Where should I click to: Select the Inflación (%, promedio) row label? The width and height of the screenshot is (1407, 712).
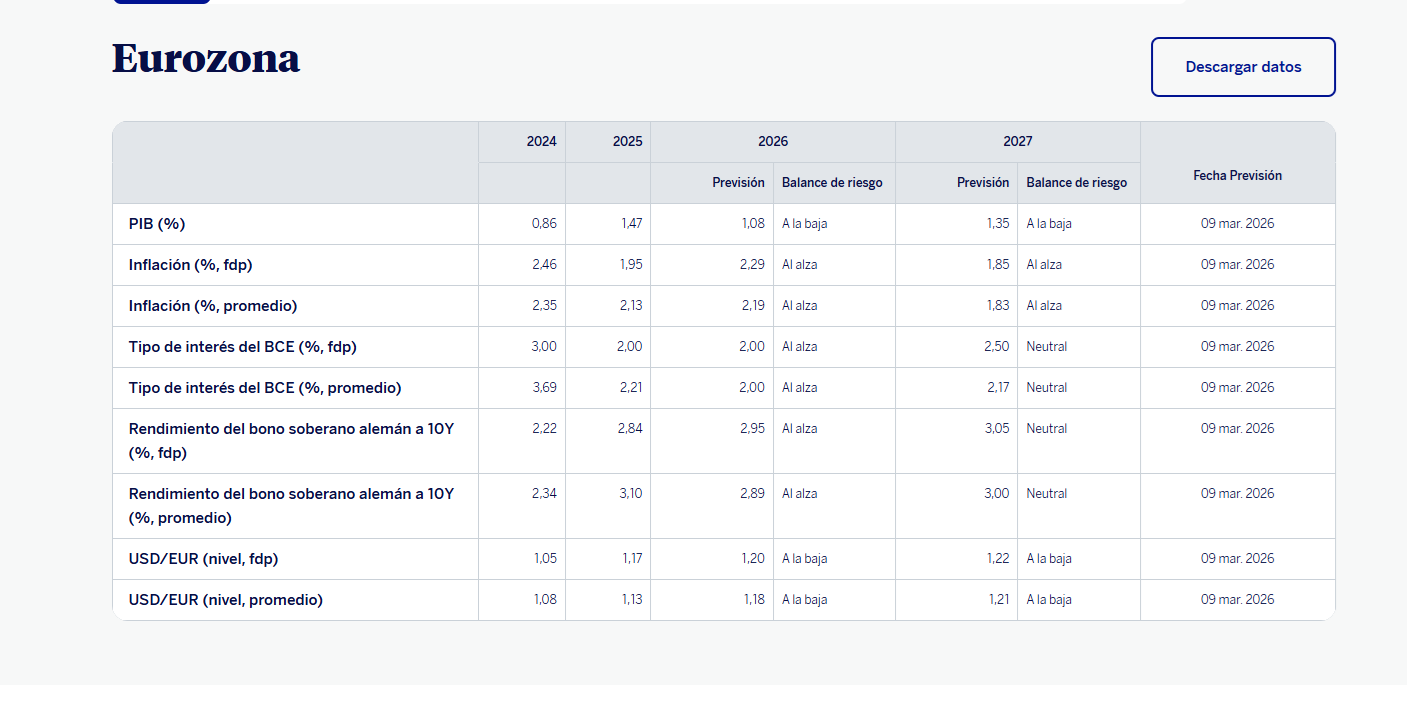coord(213,306)
